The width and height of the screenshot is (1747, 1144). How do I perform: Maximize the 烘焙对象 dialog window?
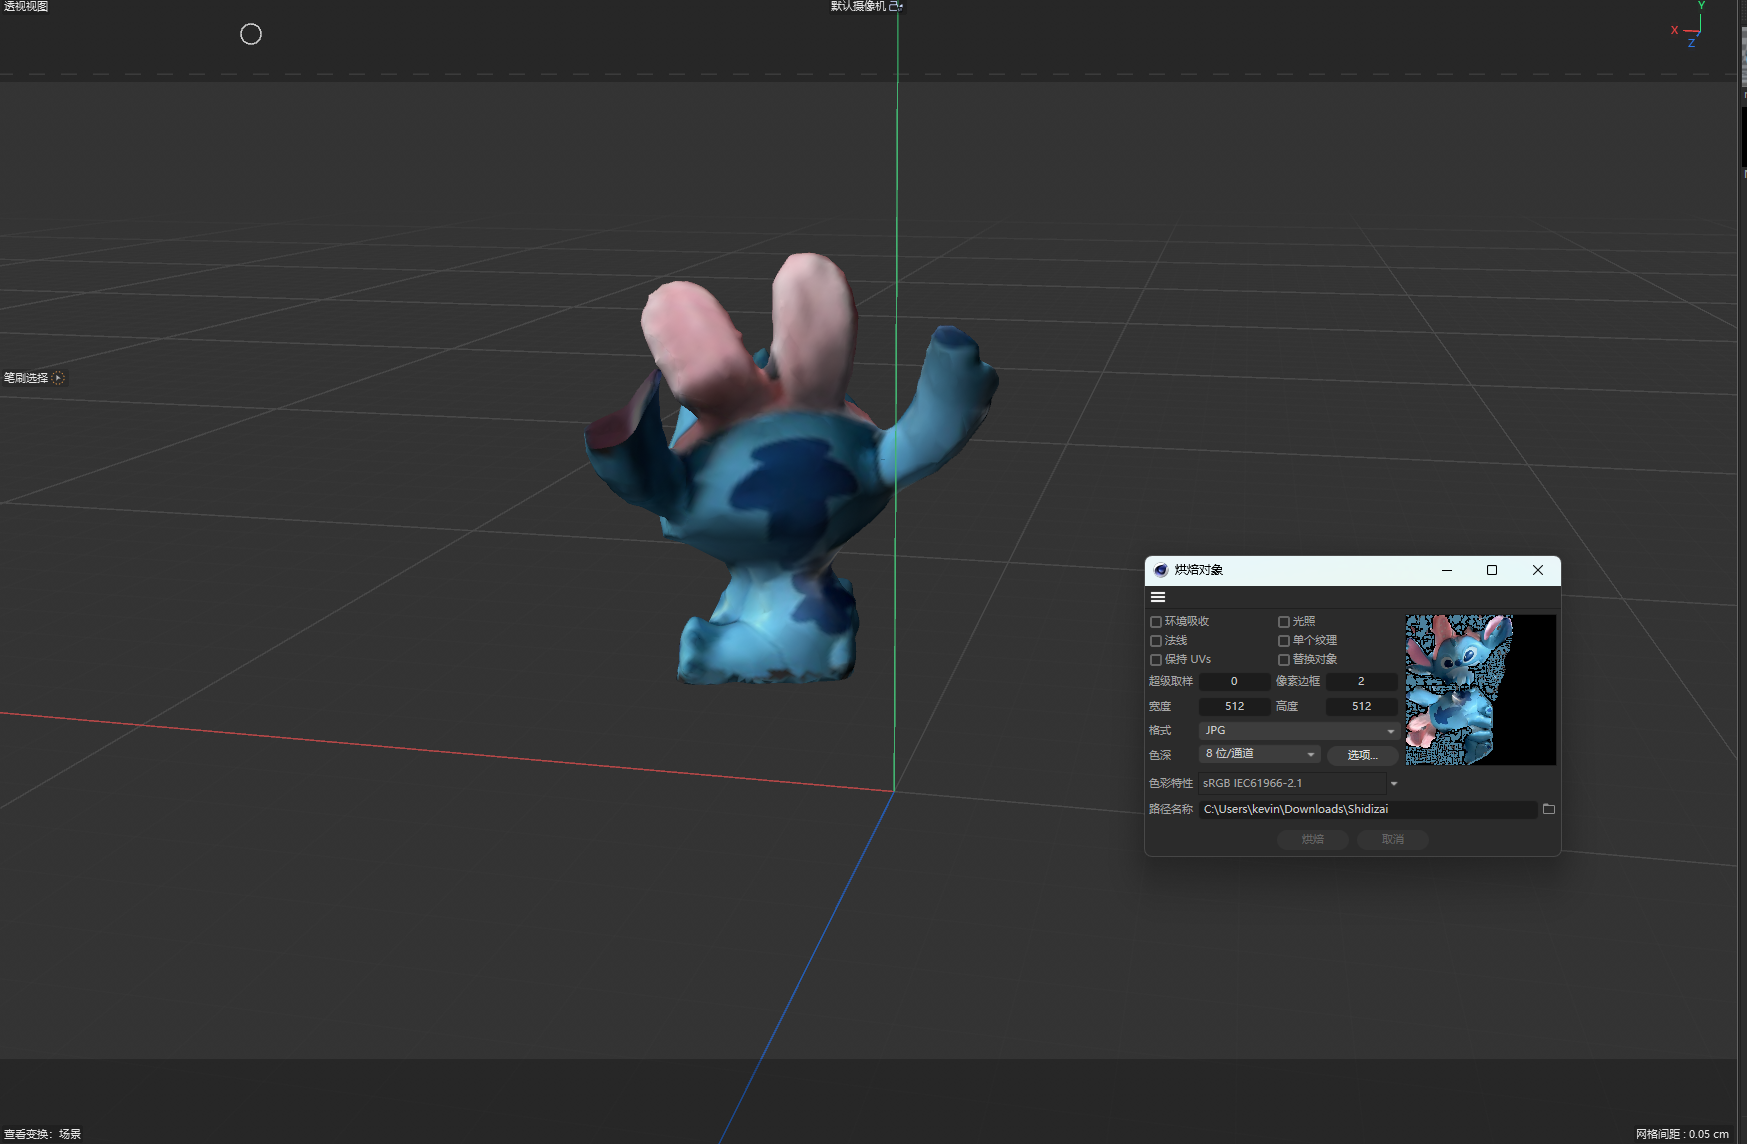(1491, 570)
